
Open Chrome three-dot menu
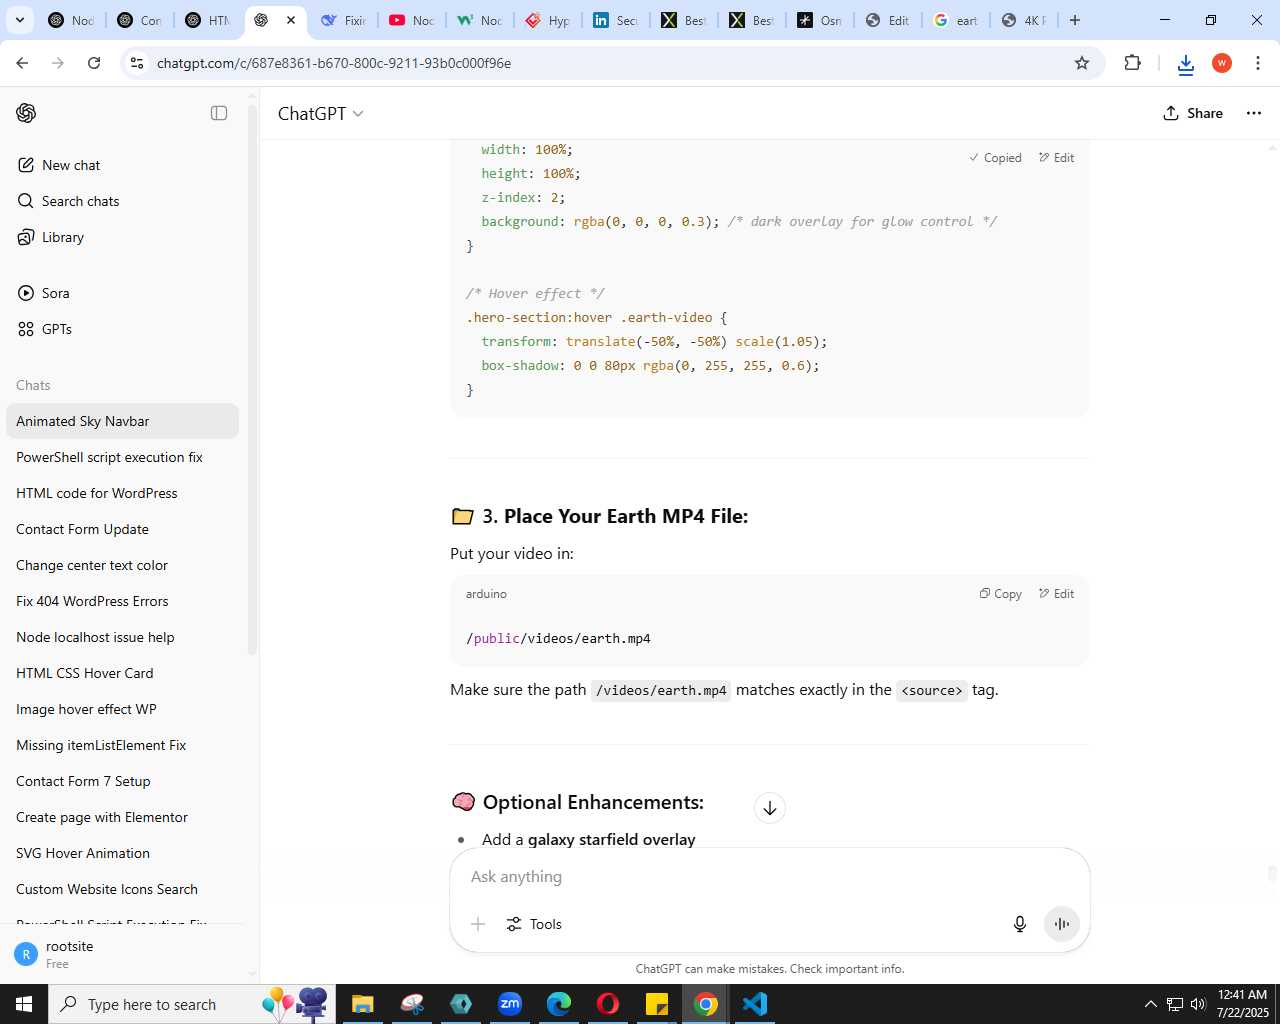1258,63
